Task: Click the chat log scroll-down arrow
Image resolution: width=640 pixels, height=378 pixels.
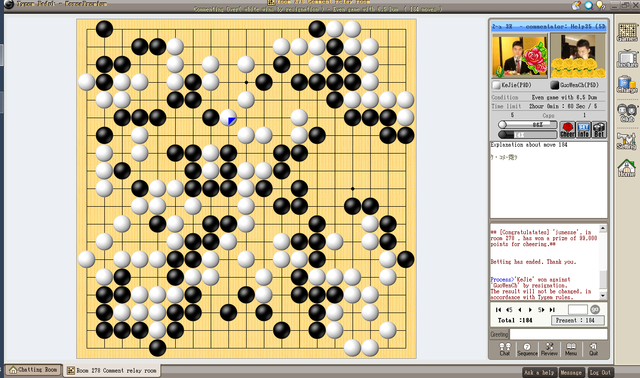Action: pyautogui.click(x=603, y=295)
